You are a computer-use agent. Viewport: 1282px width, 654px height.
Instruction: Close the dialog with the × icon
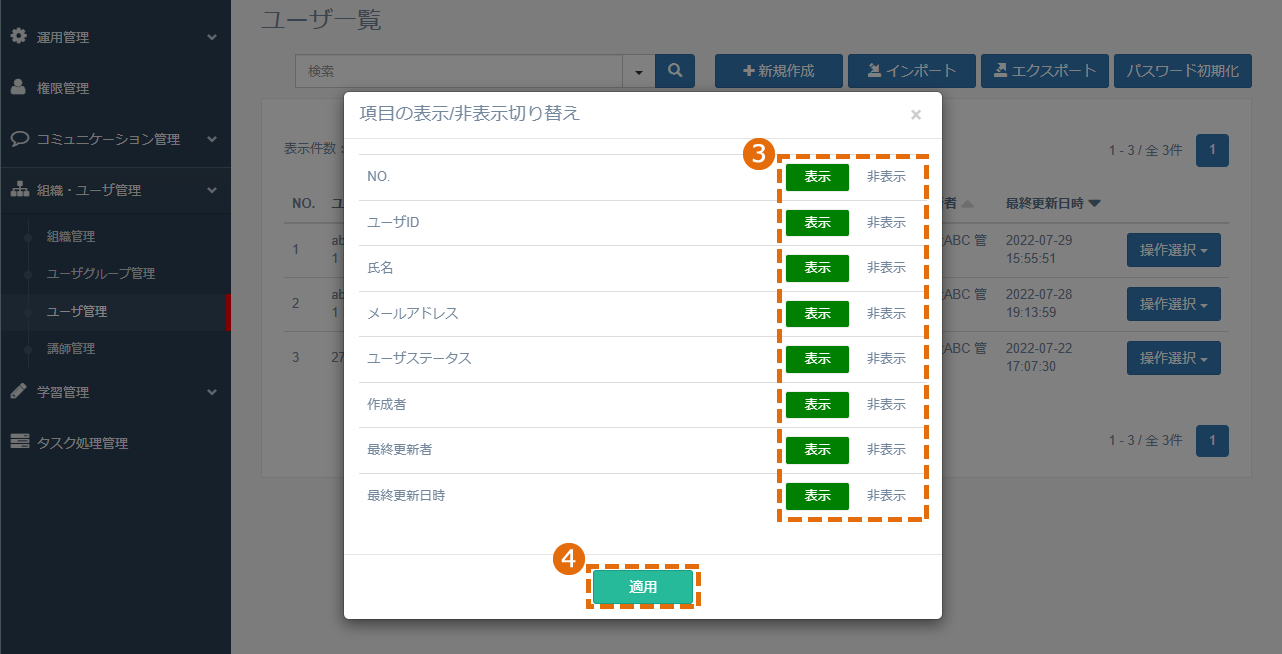(x=916, y=115)
